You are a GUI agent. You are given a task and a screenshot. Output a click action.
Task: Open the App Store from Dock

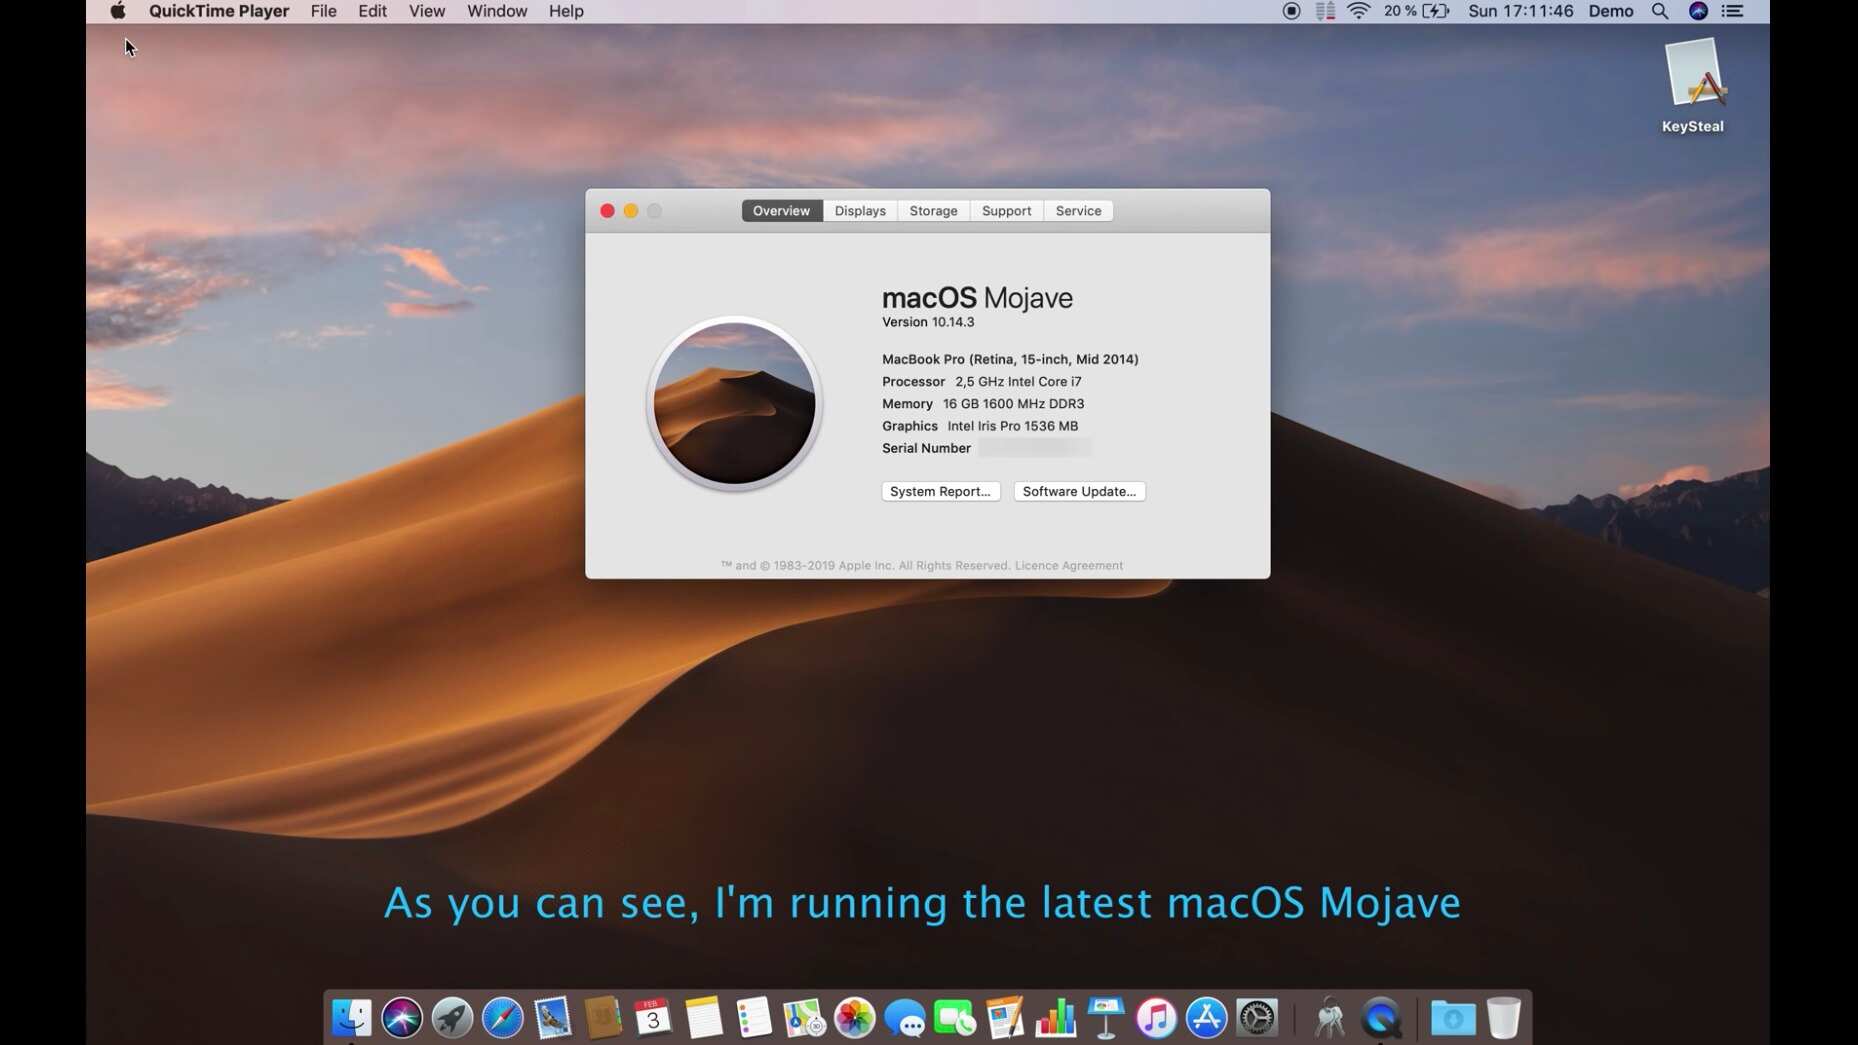tap(1206, 1018)
